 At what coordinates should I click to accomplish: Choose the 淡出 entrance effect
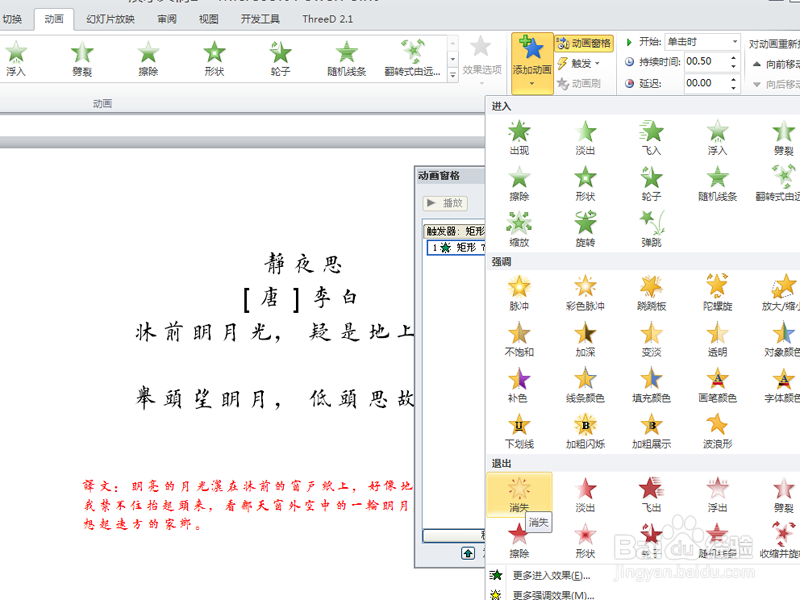[x=585, y=137]
